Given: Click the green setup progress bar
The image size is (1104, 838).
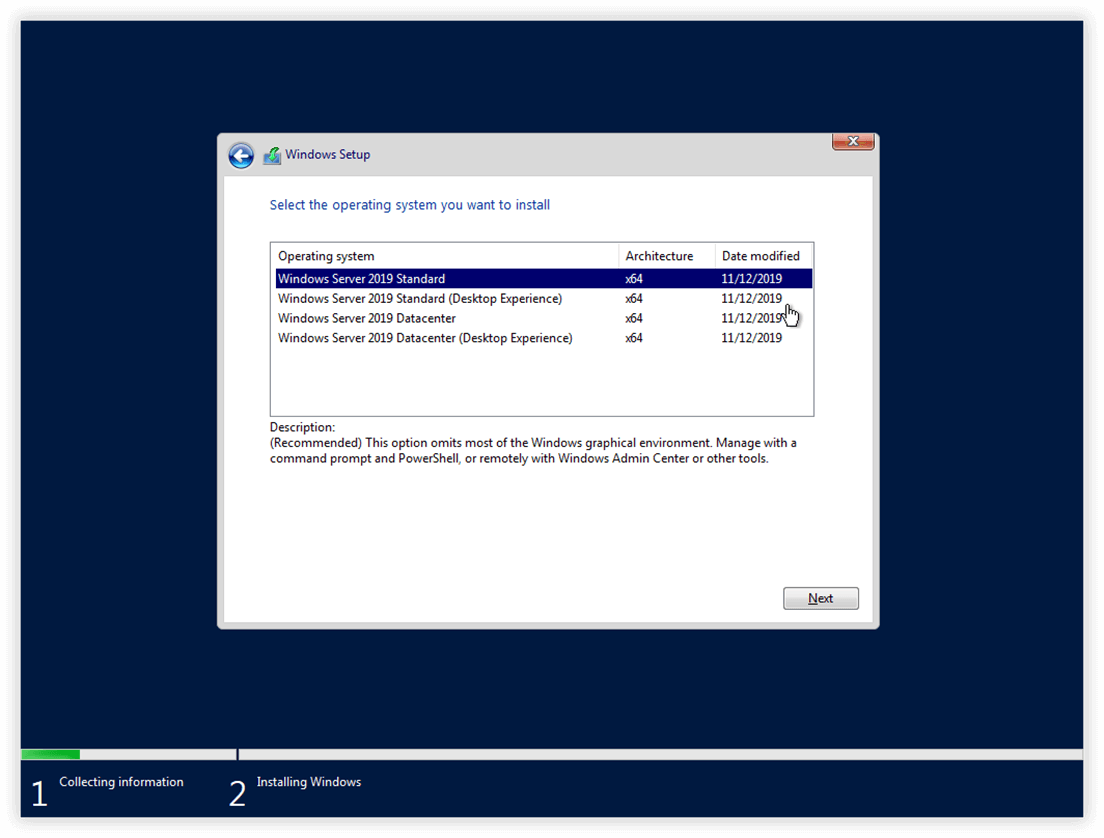Looking at the screenshot, I should click(51, 754).
